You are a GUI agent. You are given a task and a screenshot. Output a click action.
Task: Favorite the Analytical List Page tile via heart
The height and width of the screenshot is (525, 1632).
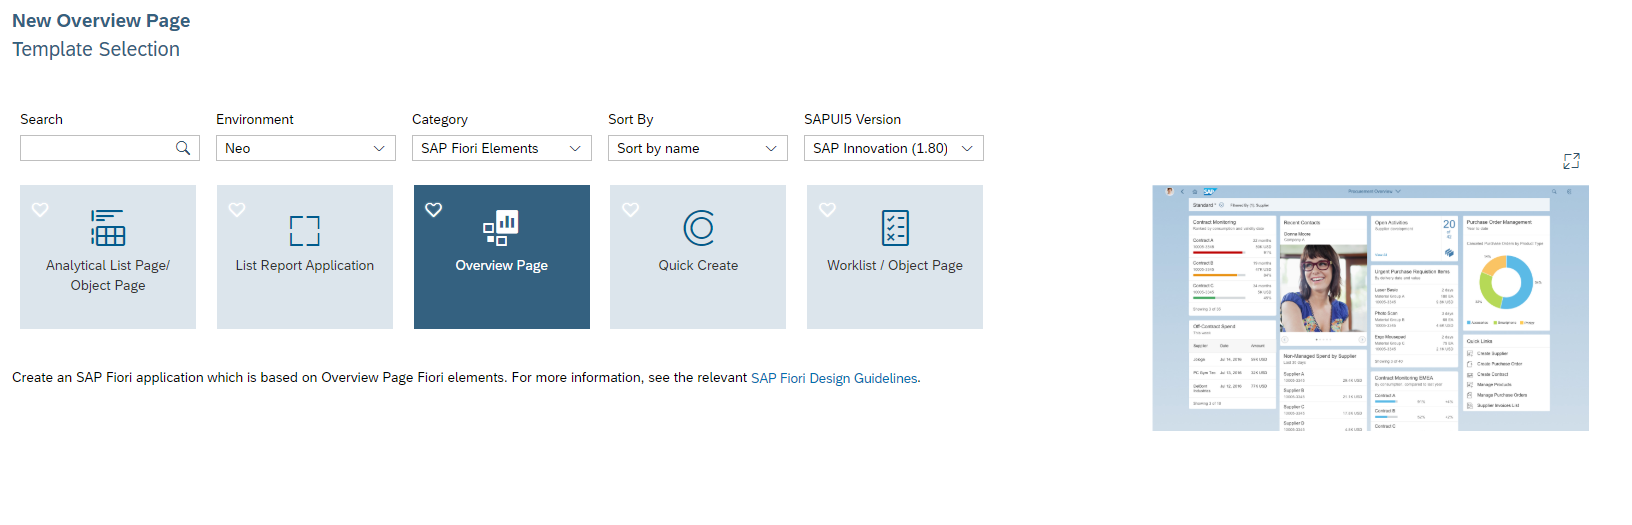click(40, 210)
